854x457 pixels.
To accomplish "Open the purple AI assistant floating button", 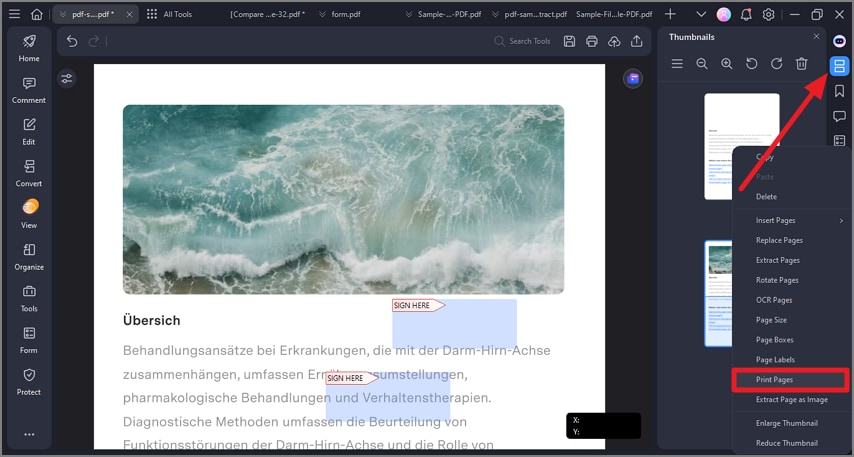I will [633, 79].
